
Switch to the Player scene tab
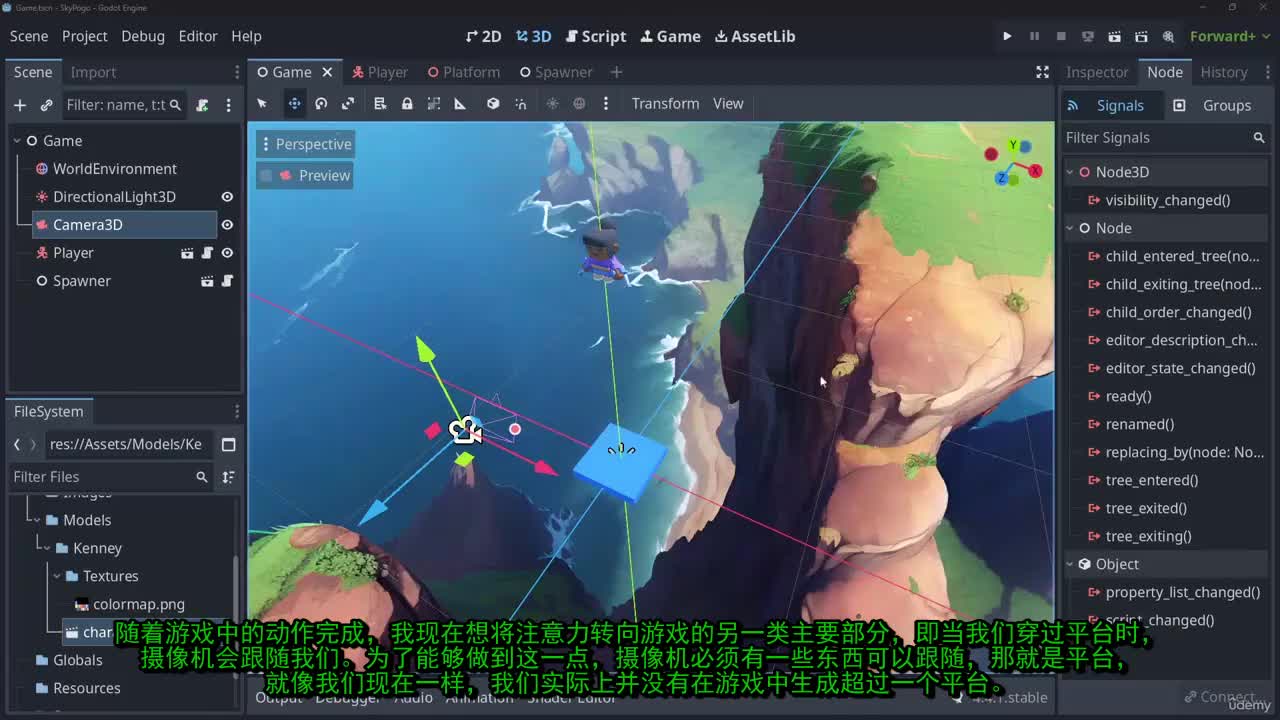coord(380,72)
